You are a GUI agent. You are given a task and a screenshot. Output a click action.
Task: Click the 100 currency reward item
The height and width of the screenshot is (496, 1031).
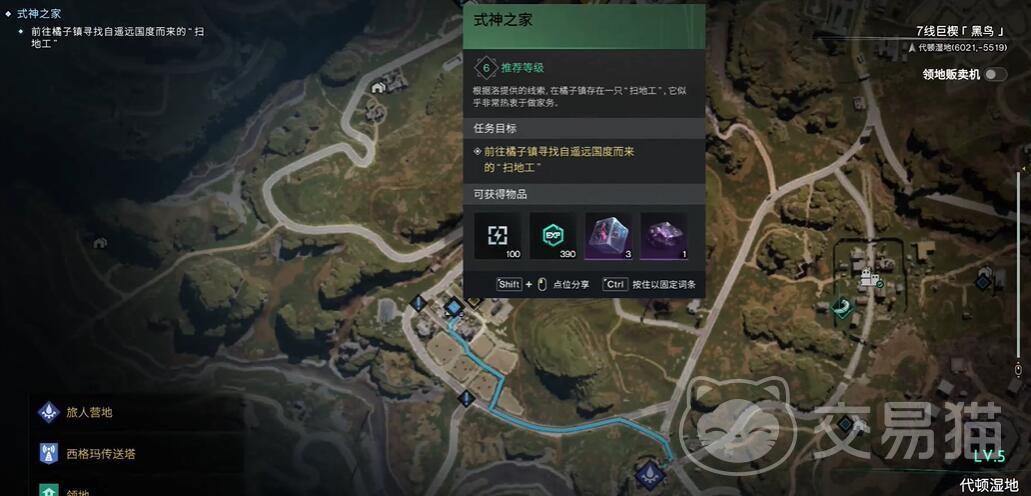(x=498, y=236)
